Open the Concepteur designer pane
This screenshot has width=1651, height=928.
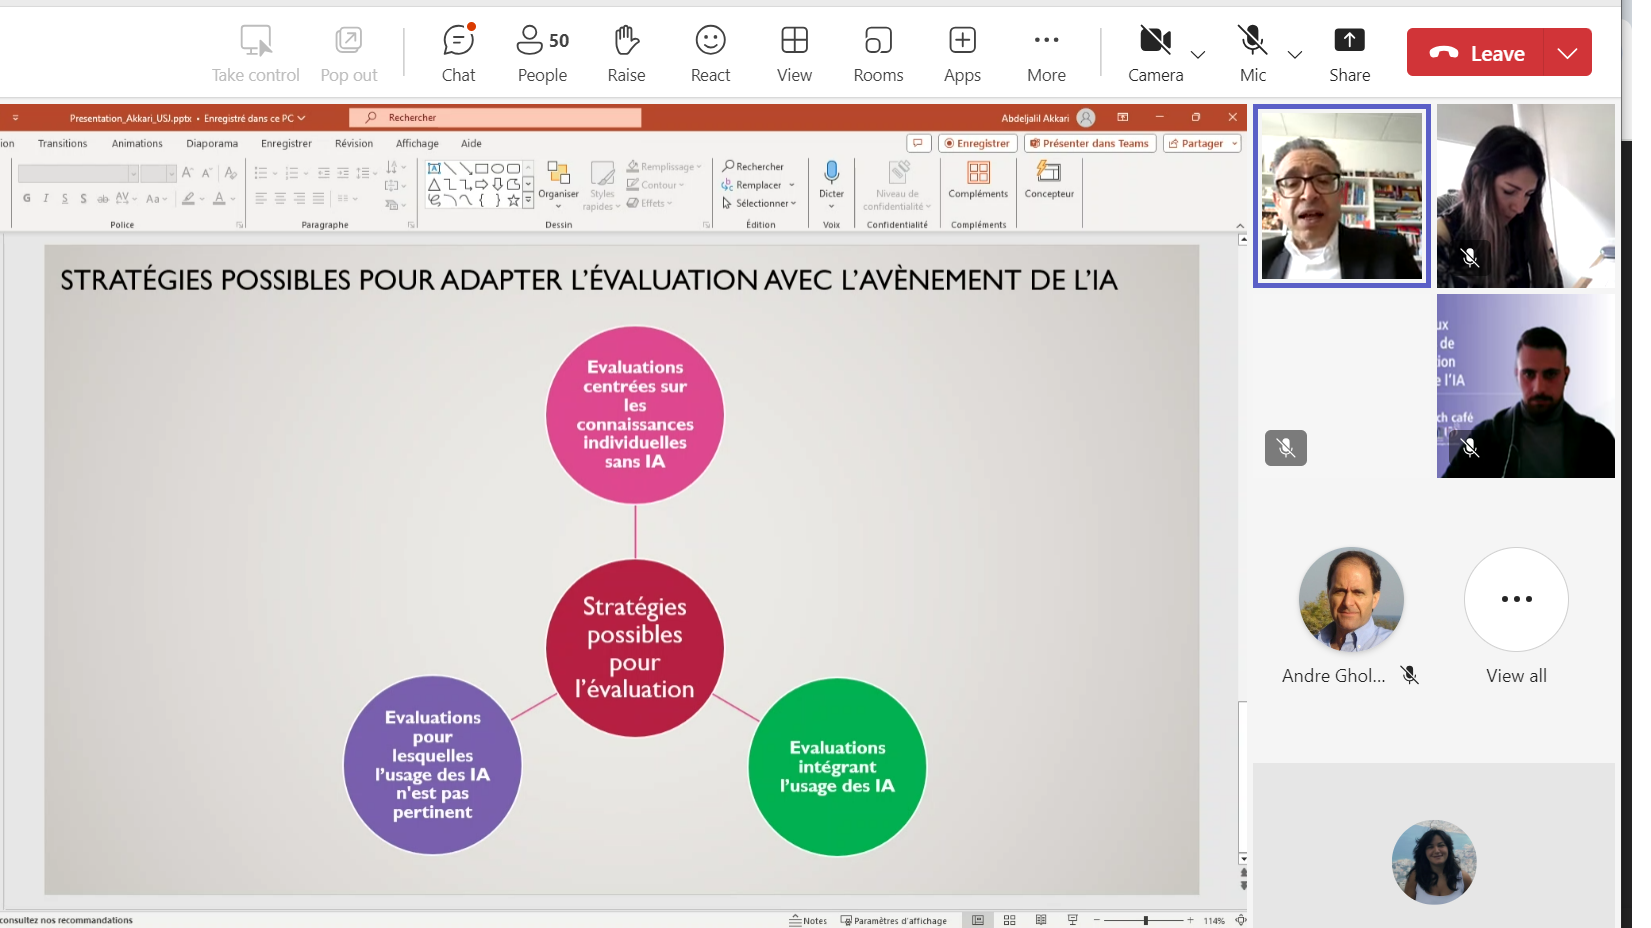pos(1049,181)
